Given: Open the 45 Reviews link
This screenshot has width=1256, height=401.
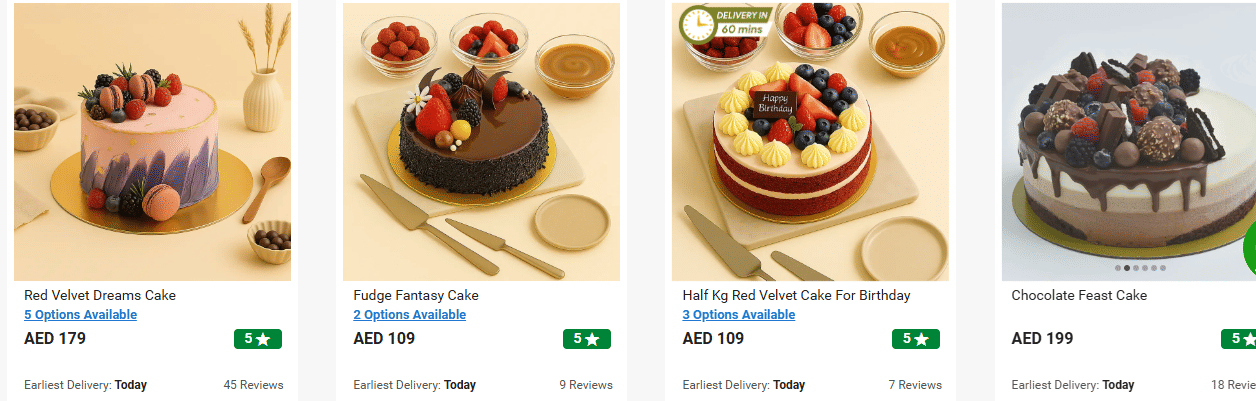Looking at the screenshot, I should 254,385.
